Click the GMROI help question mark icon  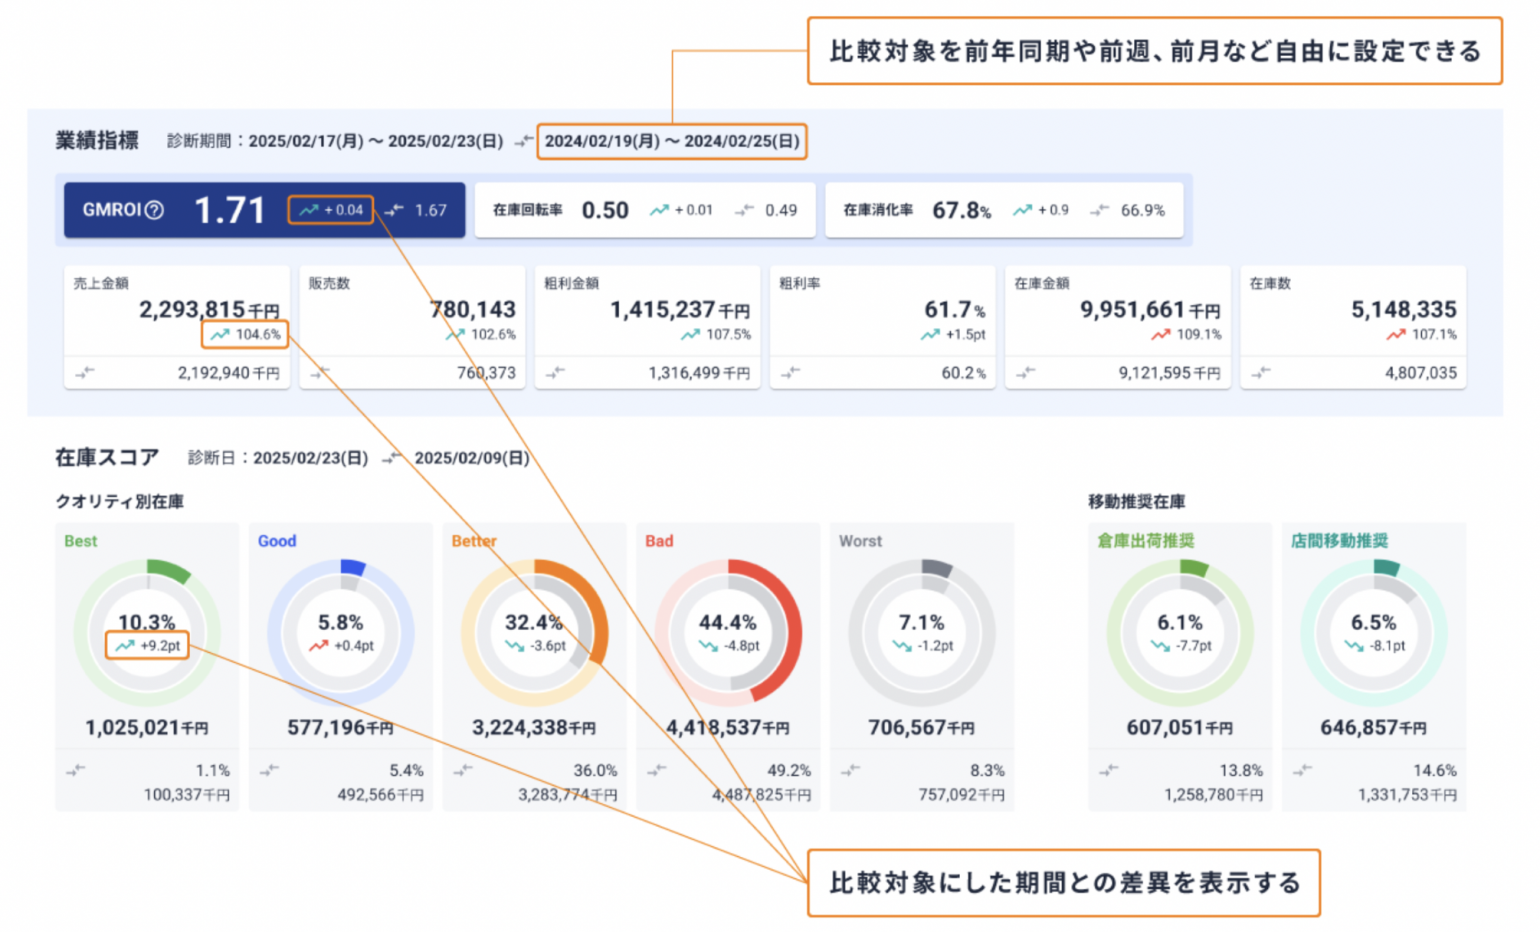[154, 210]
